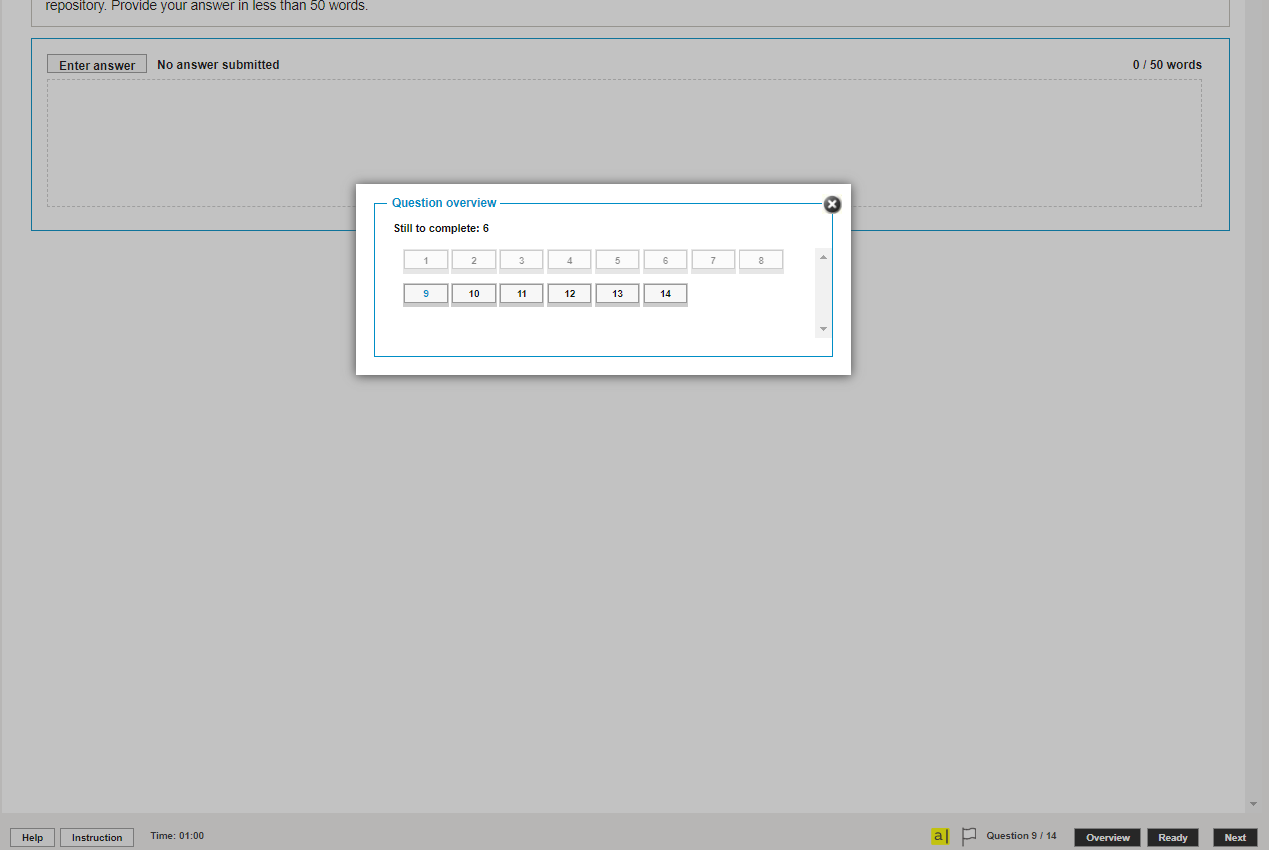Open the Instruction panel
The height and width of the screenshot is (850, 1269).
tap(97, 838)
